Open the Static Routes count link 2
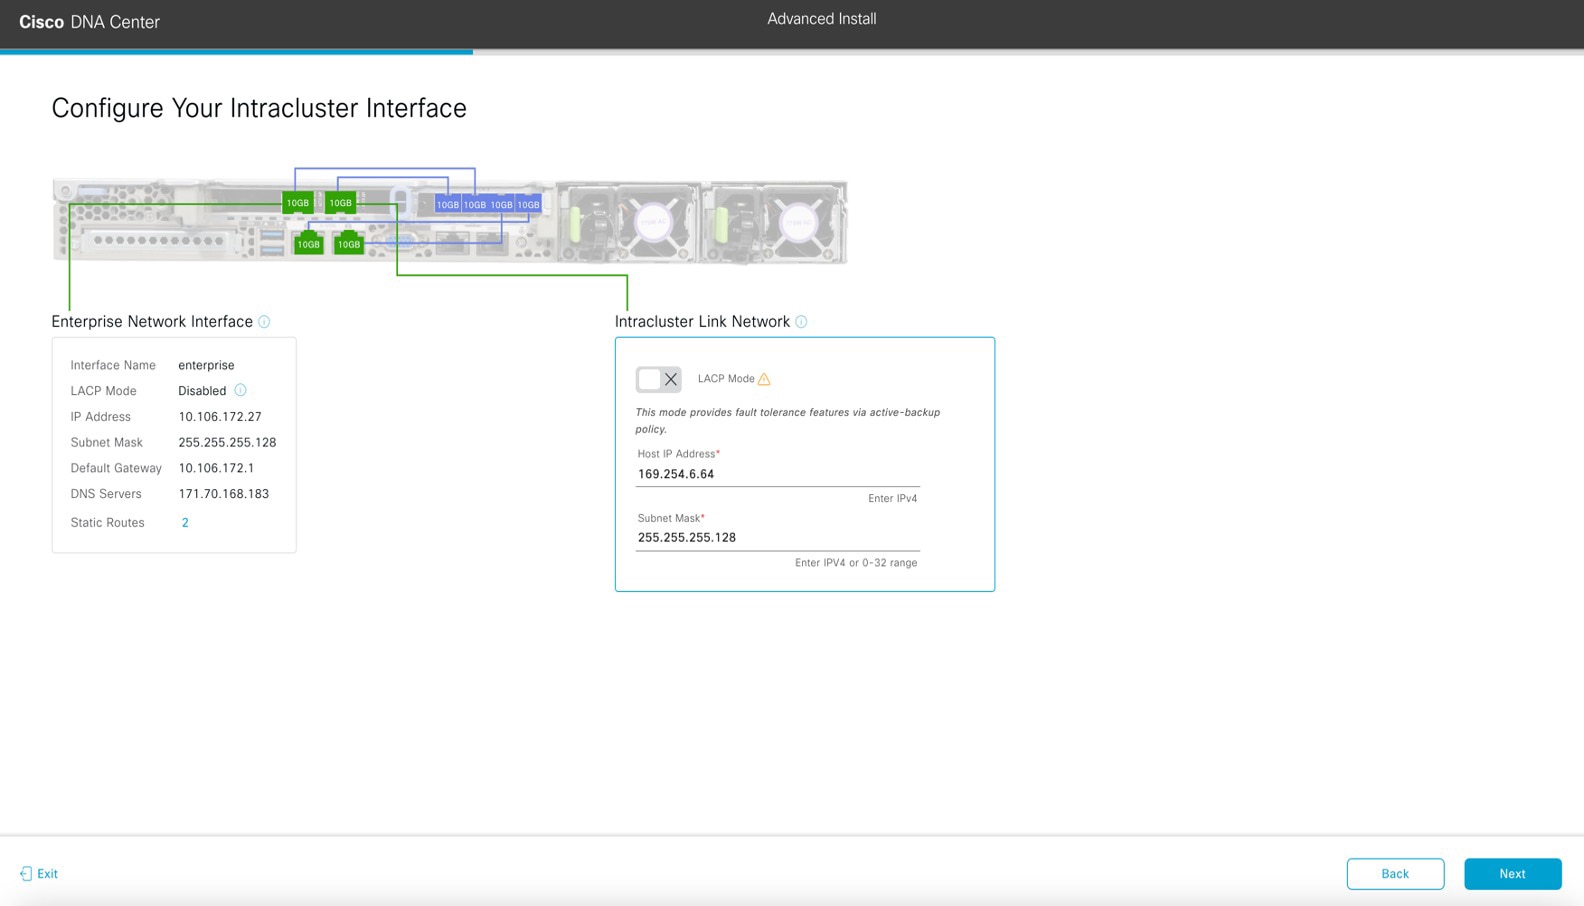Viewport: 1584px width, 906px height. [185, 523]
